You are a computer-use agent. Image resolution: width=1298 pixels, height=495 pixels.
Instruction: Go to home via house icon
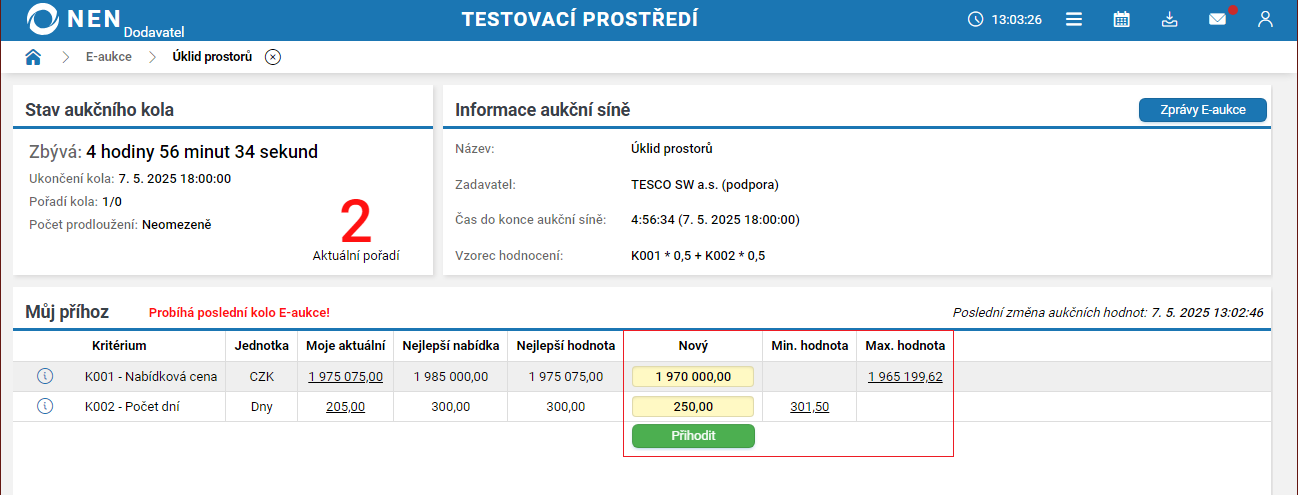[33, 57]
